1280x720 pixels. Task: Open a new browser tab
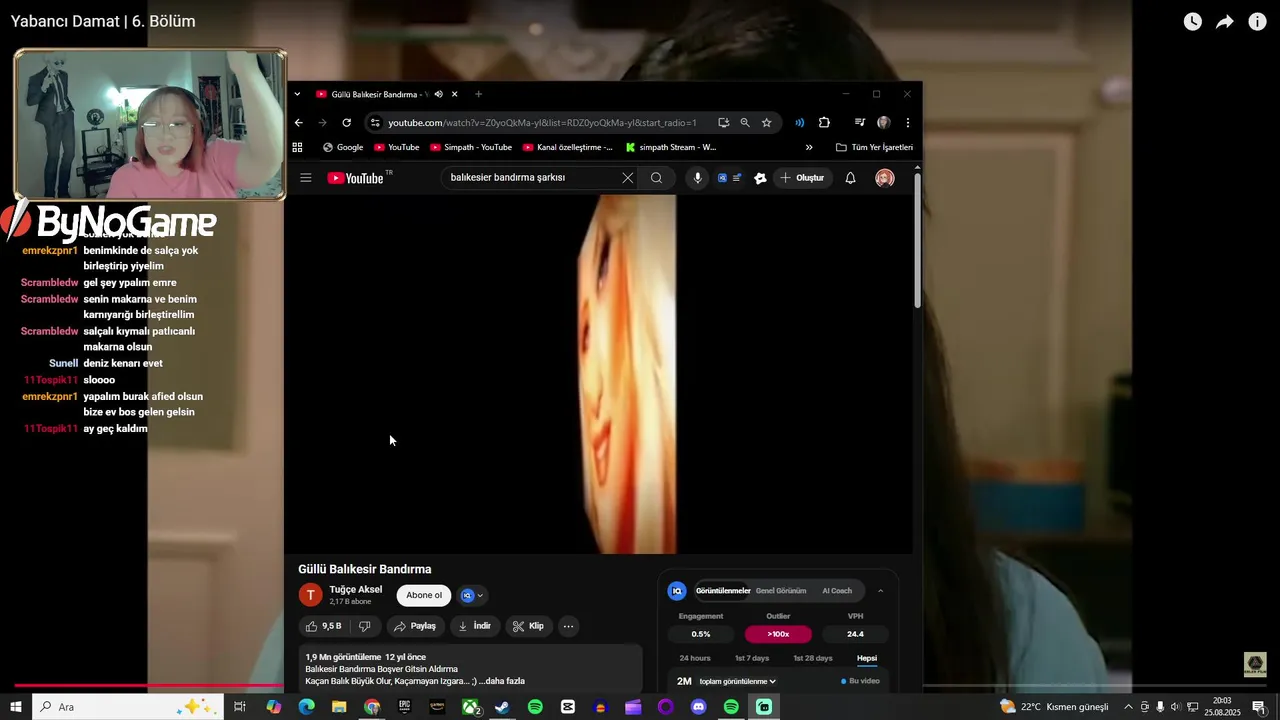(478, 94)
